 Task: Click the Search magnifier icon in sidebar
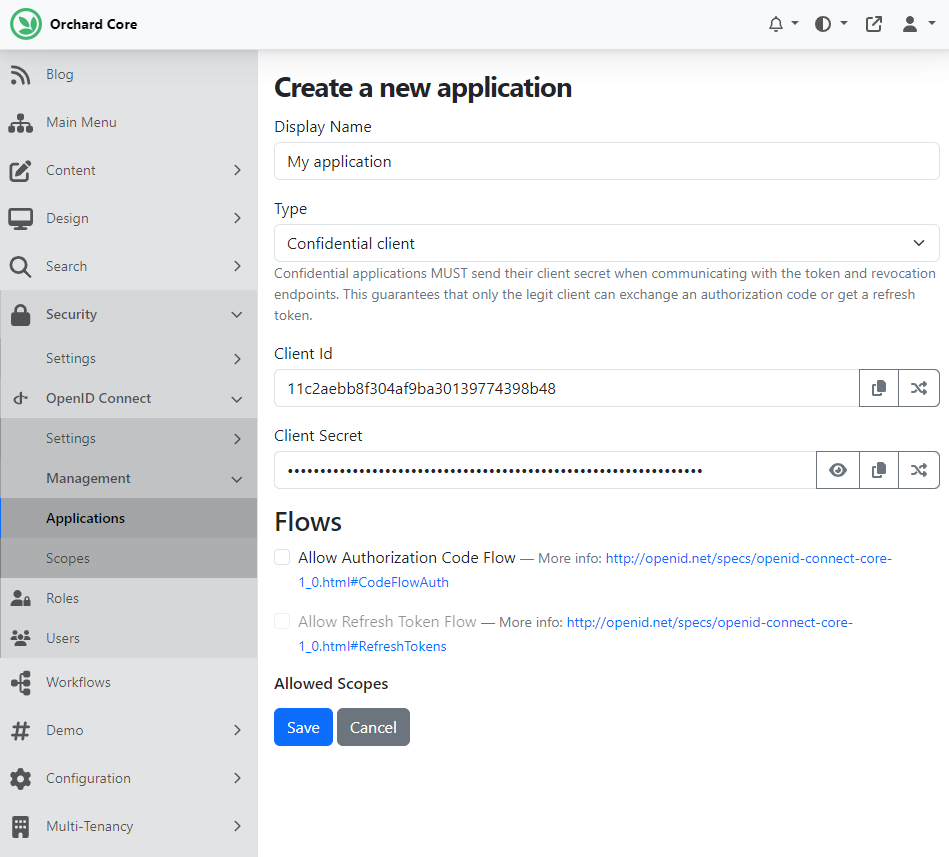coord(20,266)
